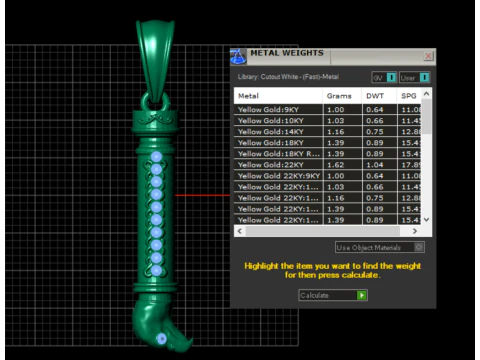Click the 1.16 grams cell for Yellow Gold:14KY
The image size is (480, 360).
click(x=342, y=132)
